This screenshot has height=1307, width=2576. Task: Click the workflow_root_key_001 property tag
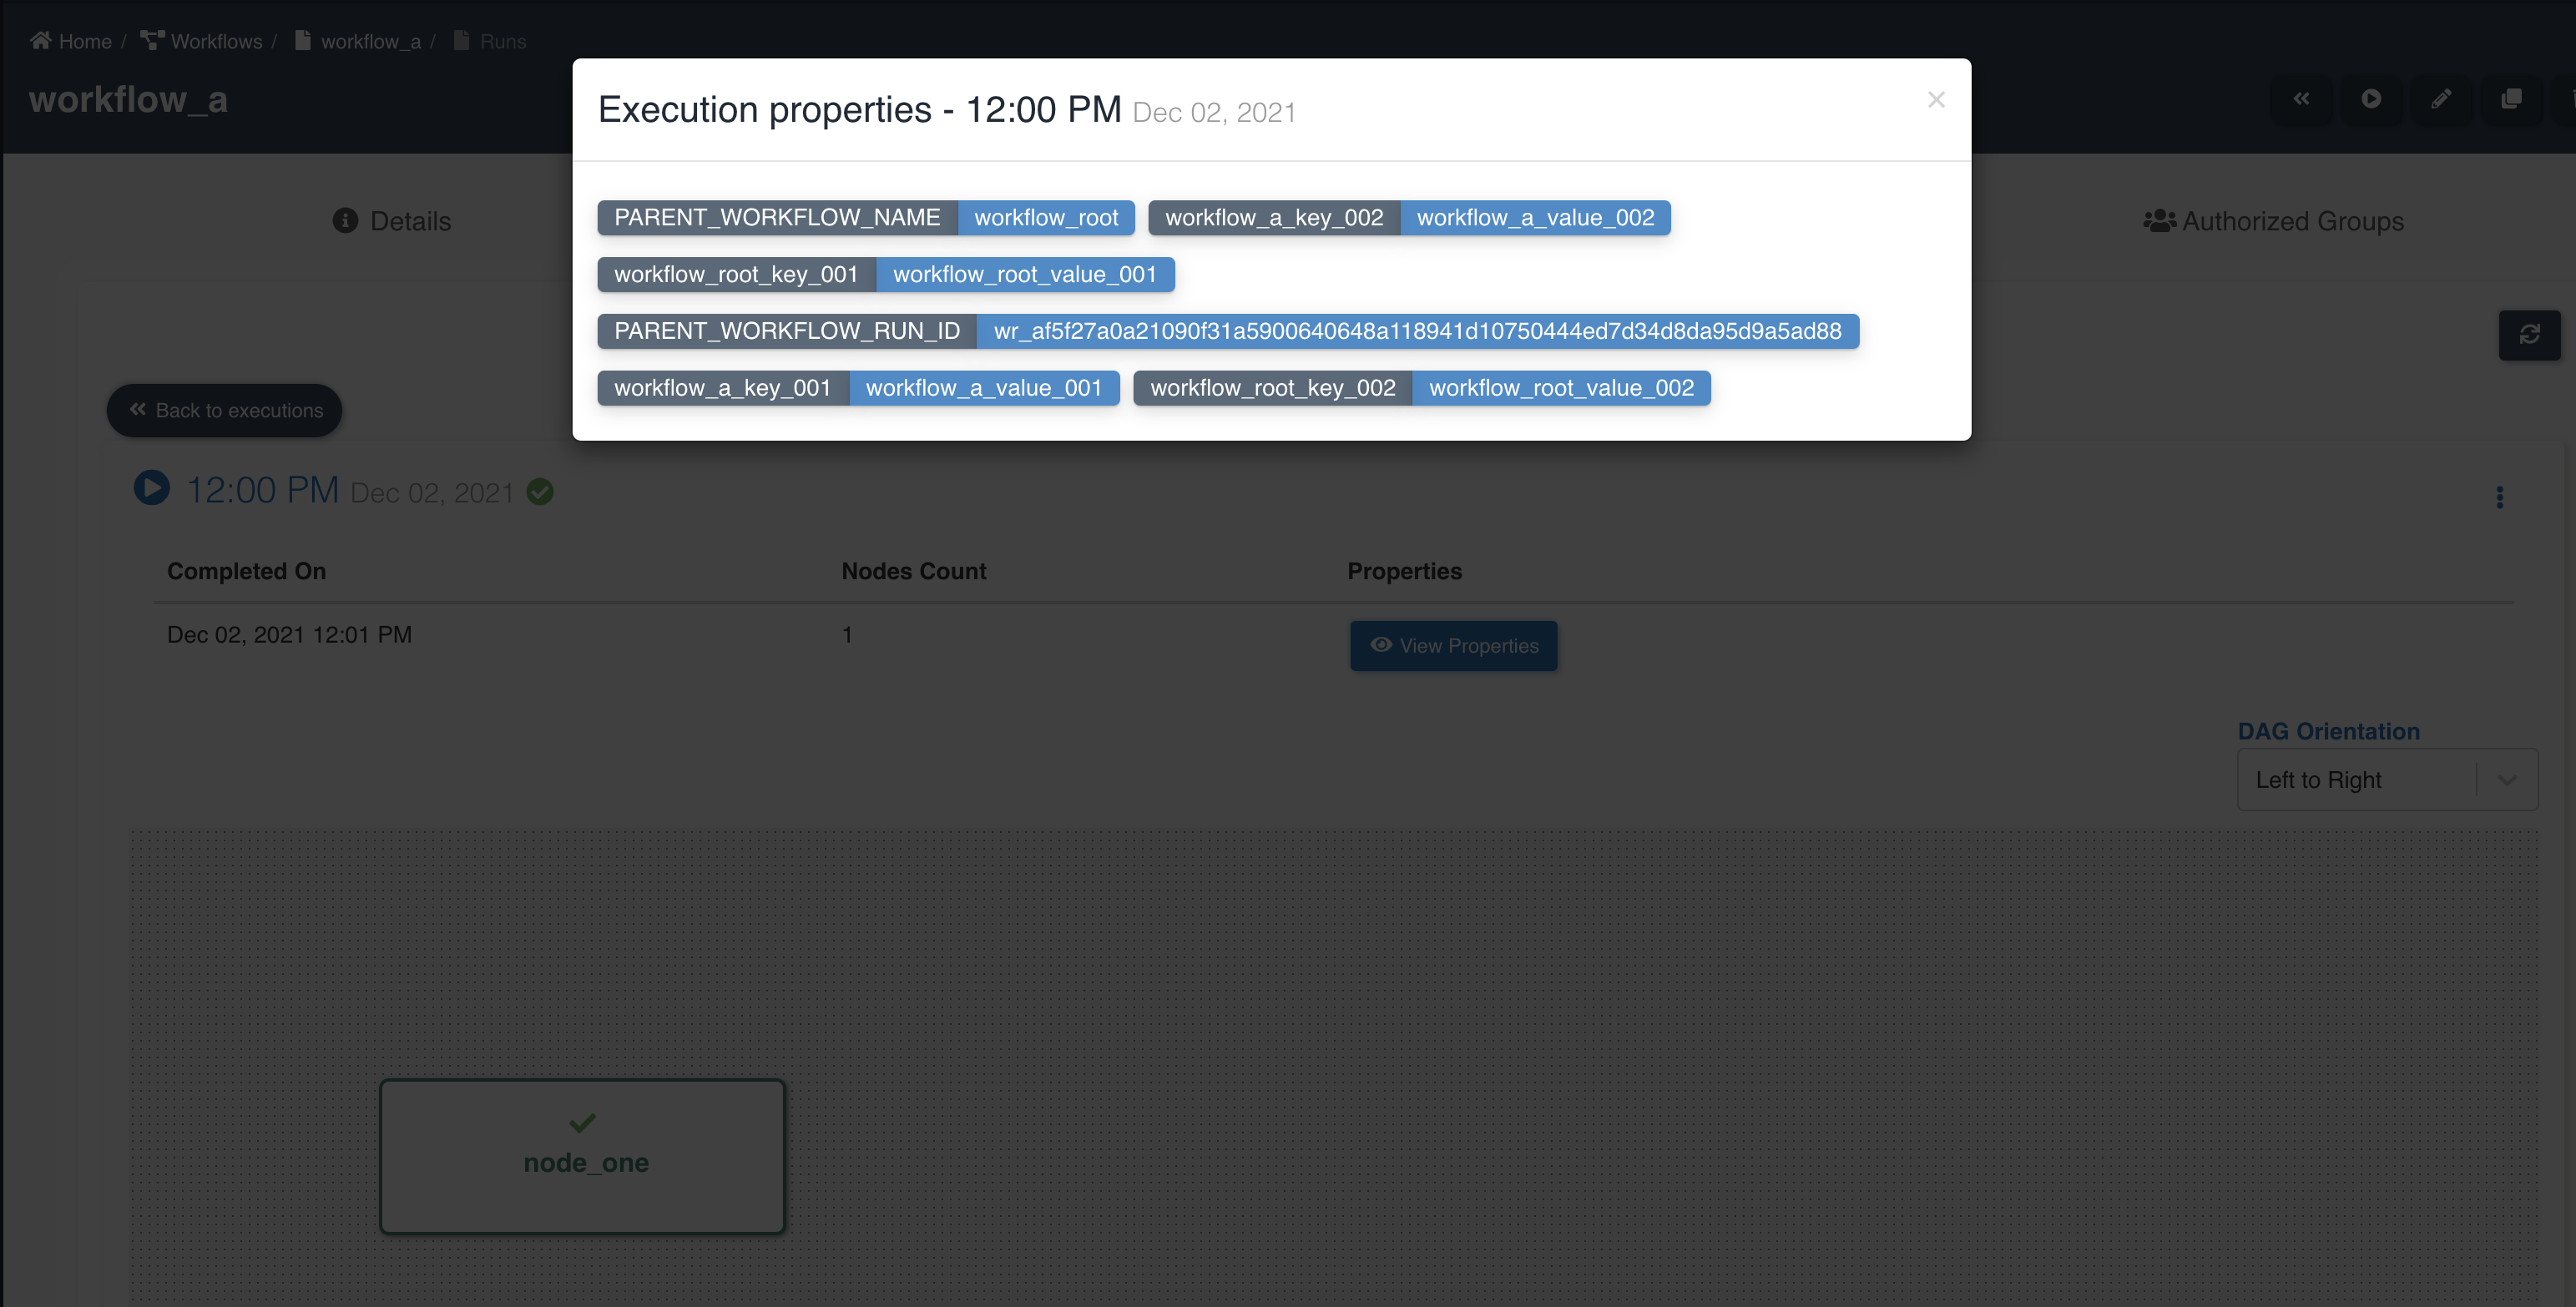point(735,274)
